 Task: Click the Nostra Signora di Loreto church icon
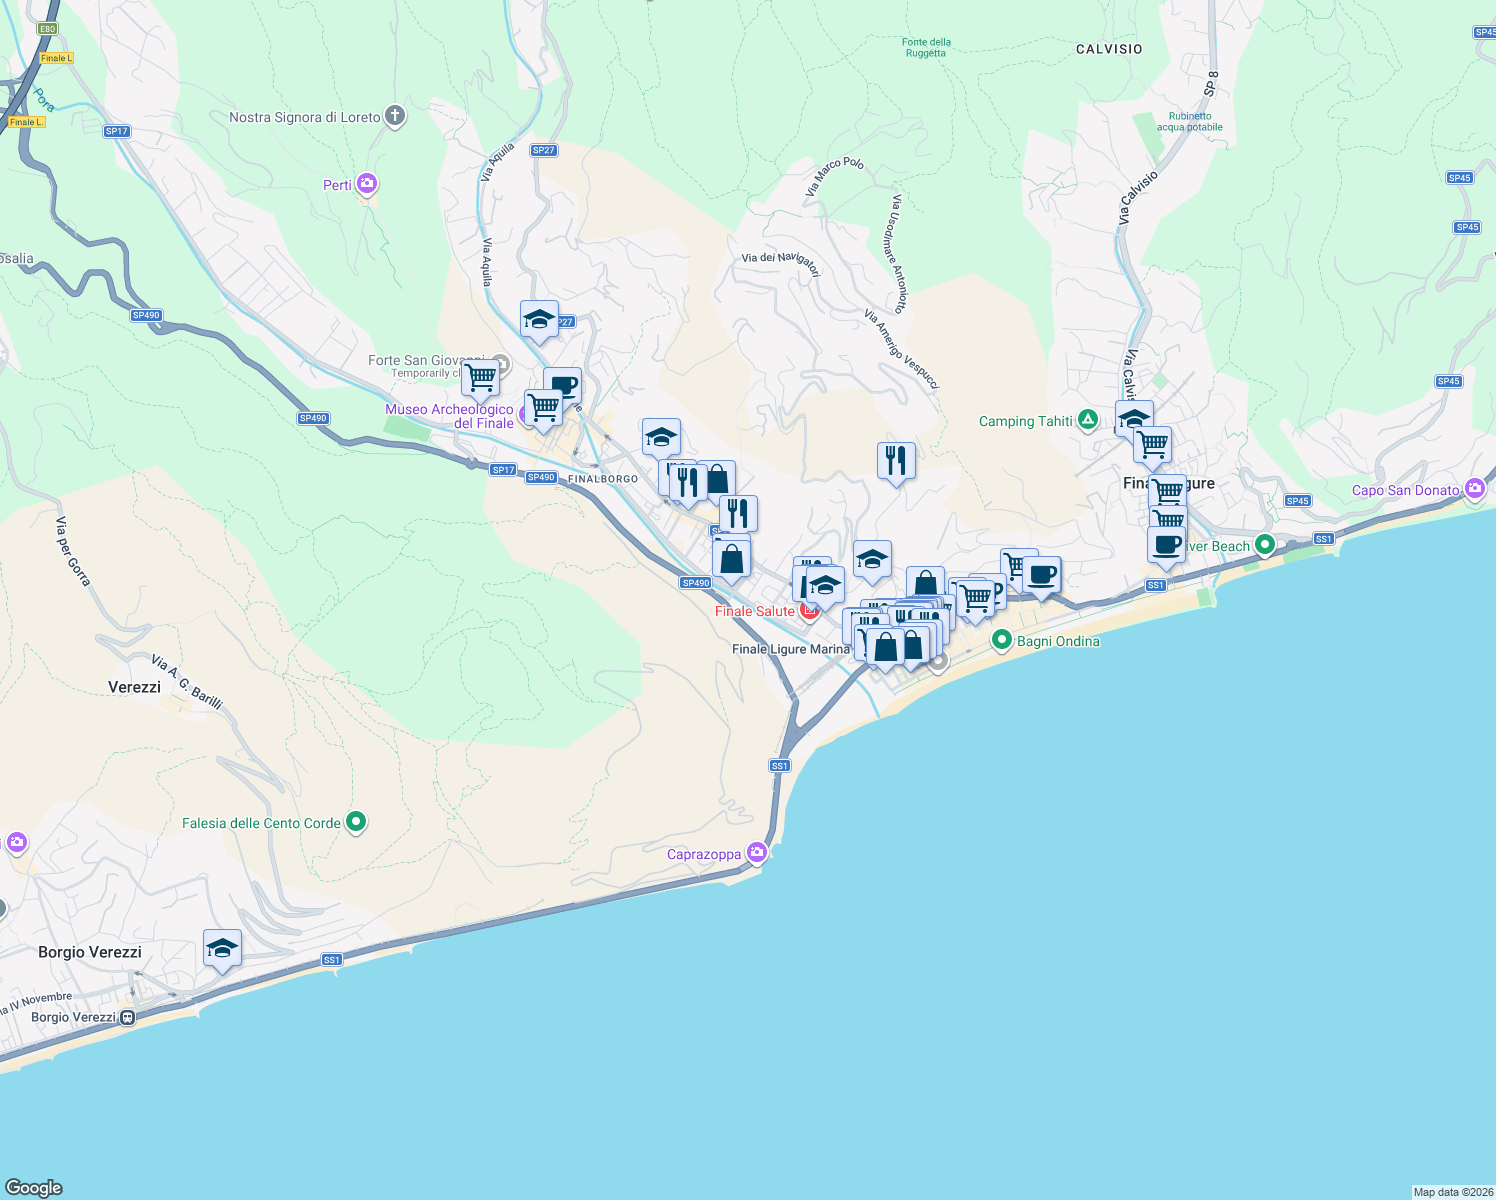(394, 115)
